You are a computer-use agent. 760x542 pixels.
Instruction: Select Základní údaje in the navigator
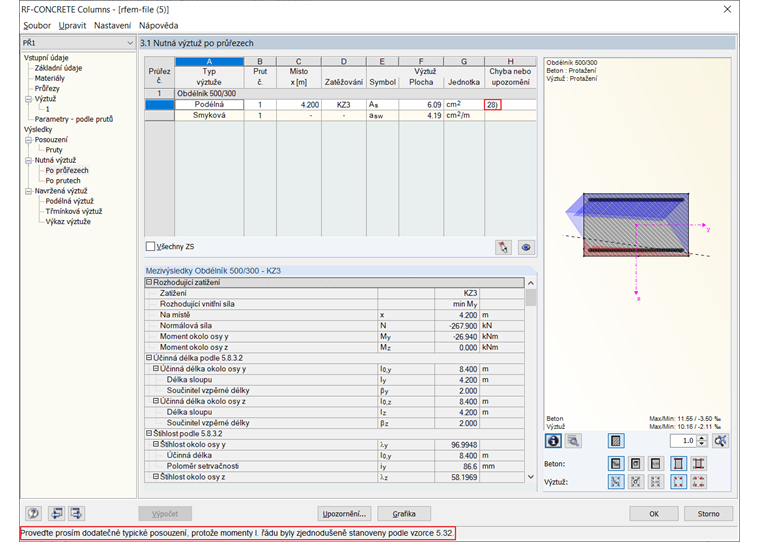tap(58, 68)
